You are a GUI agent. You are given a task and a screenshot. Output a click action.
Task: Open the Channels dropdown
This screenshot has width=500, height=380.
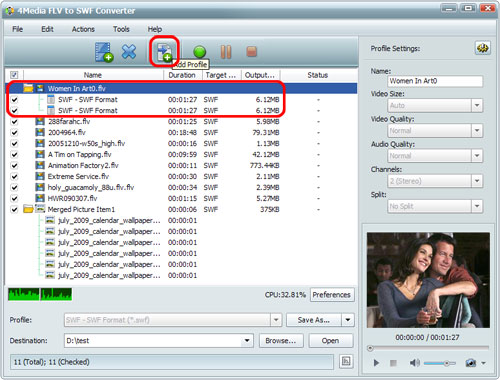(477, 181)
